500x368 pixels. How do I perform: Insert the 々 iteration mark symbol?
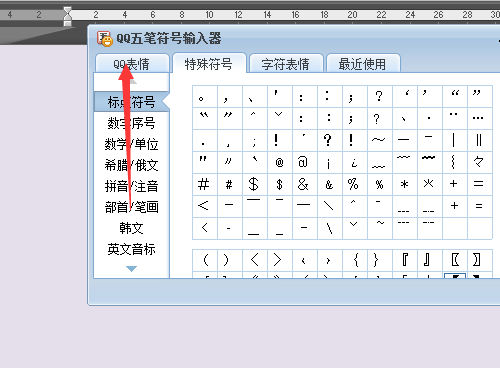click(480, 162)
